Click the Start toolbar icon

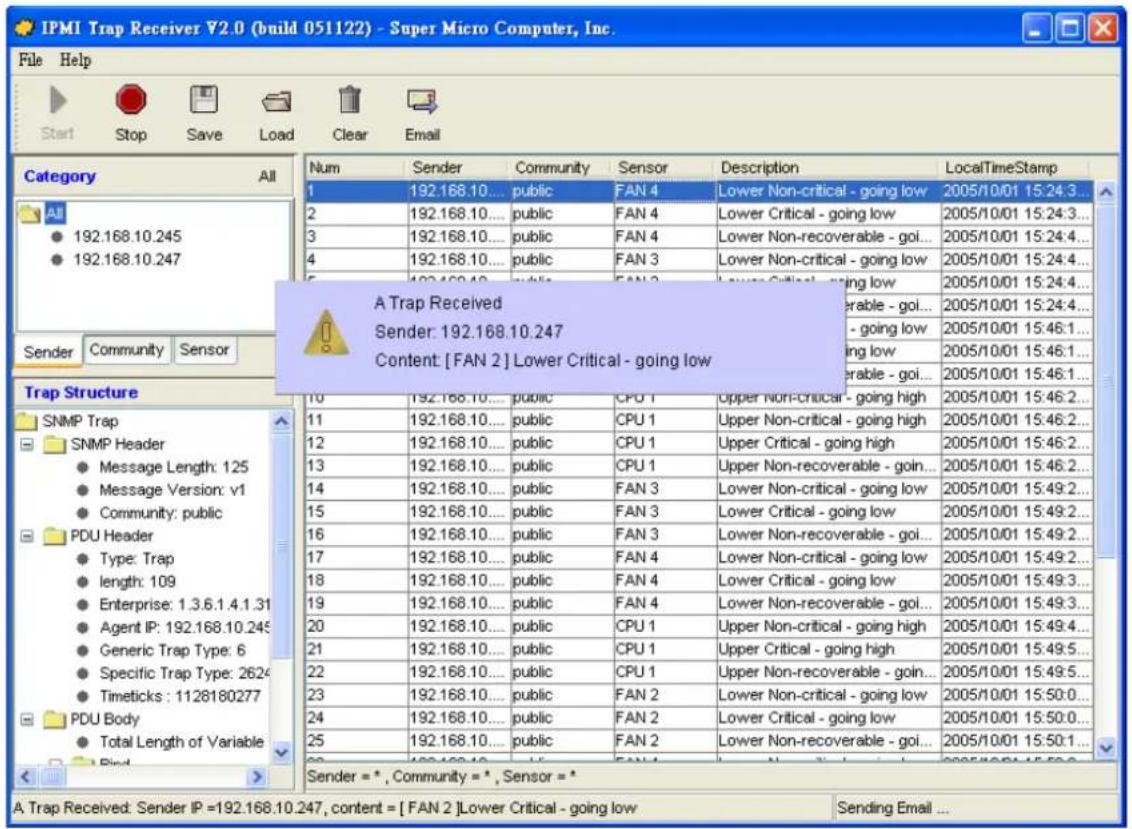(57, 100)
